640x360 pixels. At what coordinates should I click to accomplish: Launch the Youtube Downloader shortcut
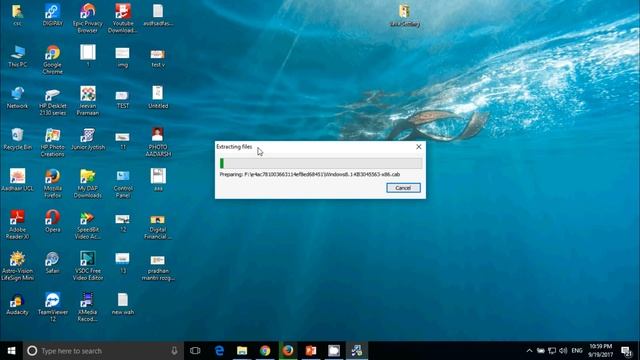tap(122, 18)
